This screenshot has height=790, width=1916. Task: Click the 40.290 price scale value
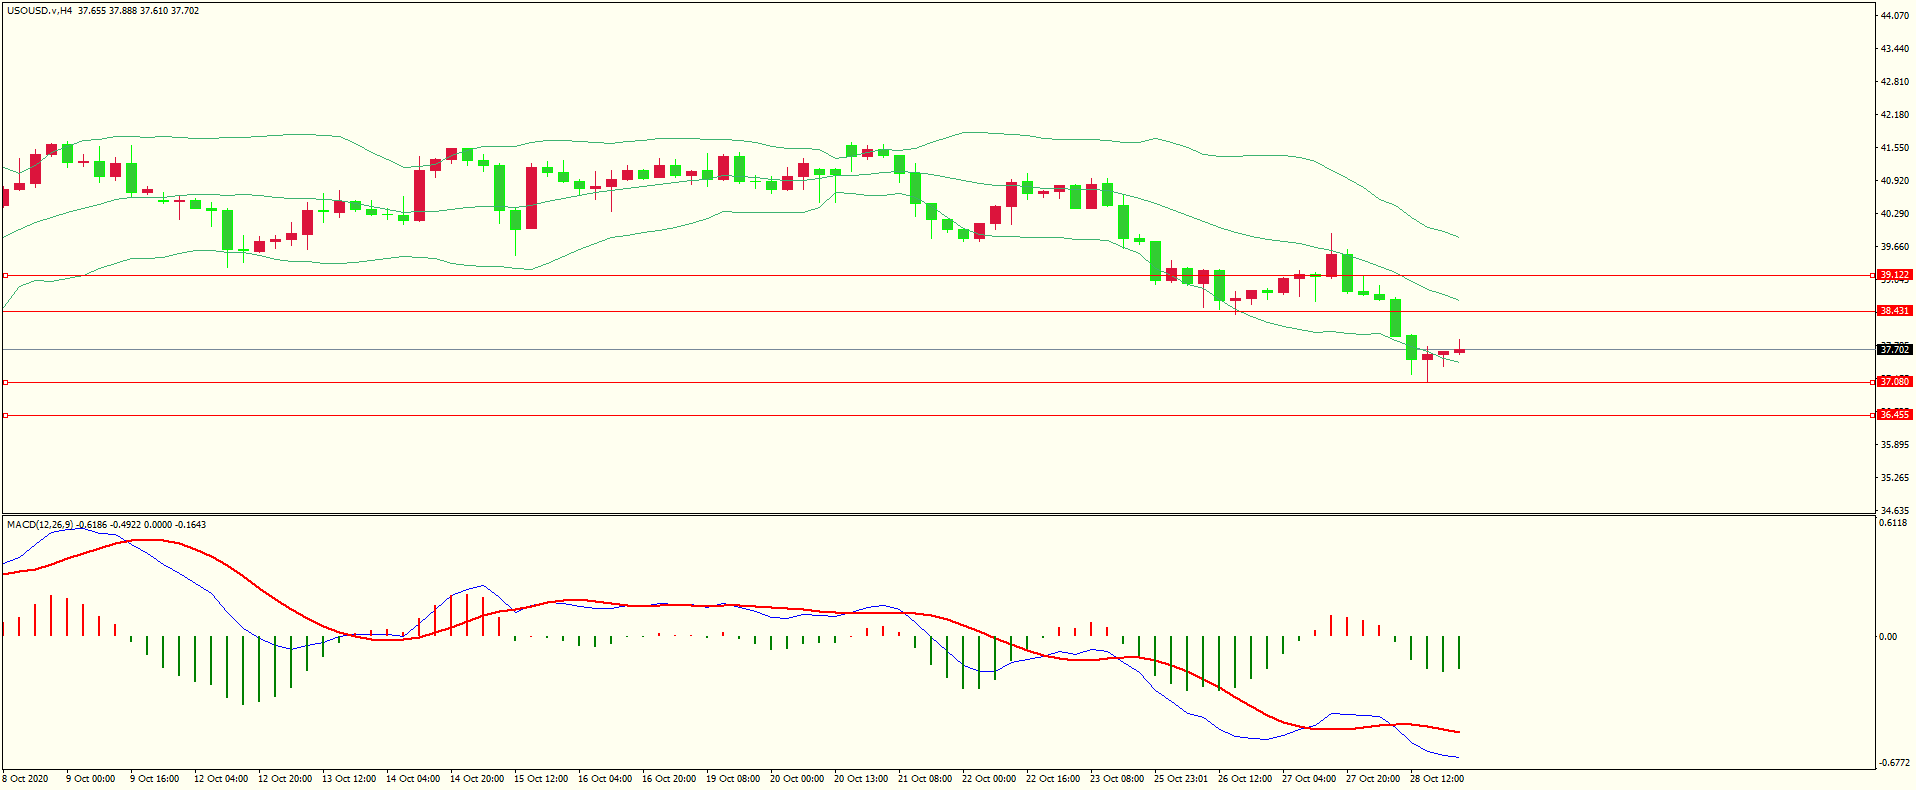pyautogui.click(x=1895, y=214)
